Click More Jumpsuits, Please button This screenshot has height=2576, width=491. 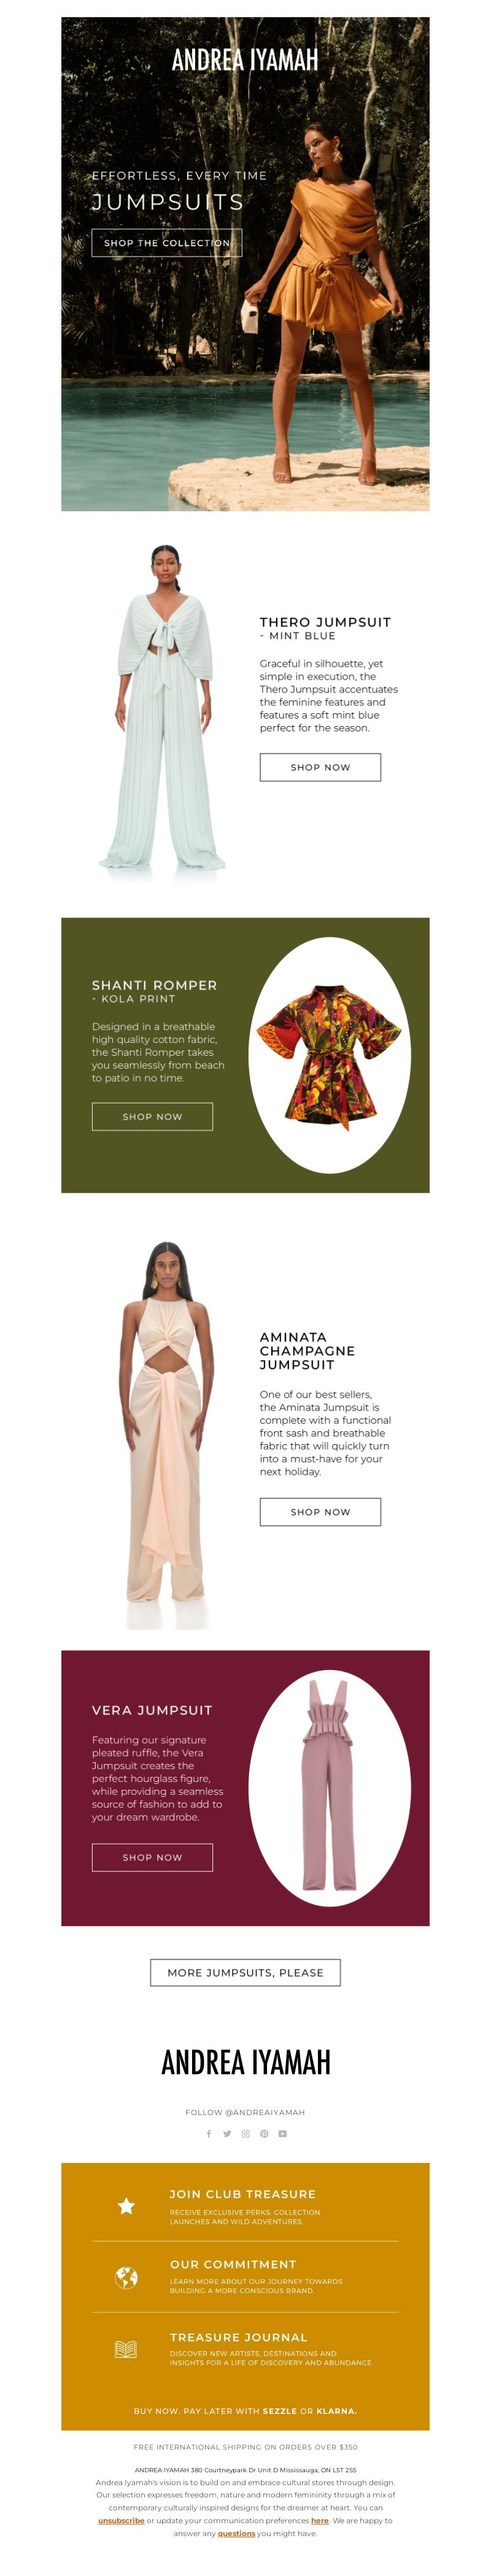point(245,1972)
